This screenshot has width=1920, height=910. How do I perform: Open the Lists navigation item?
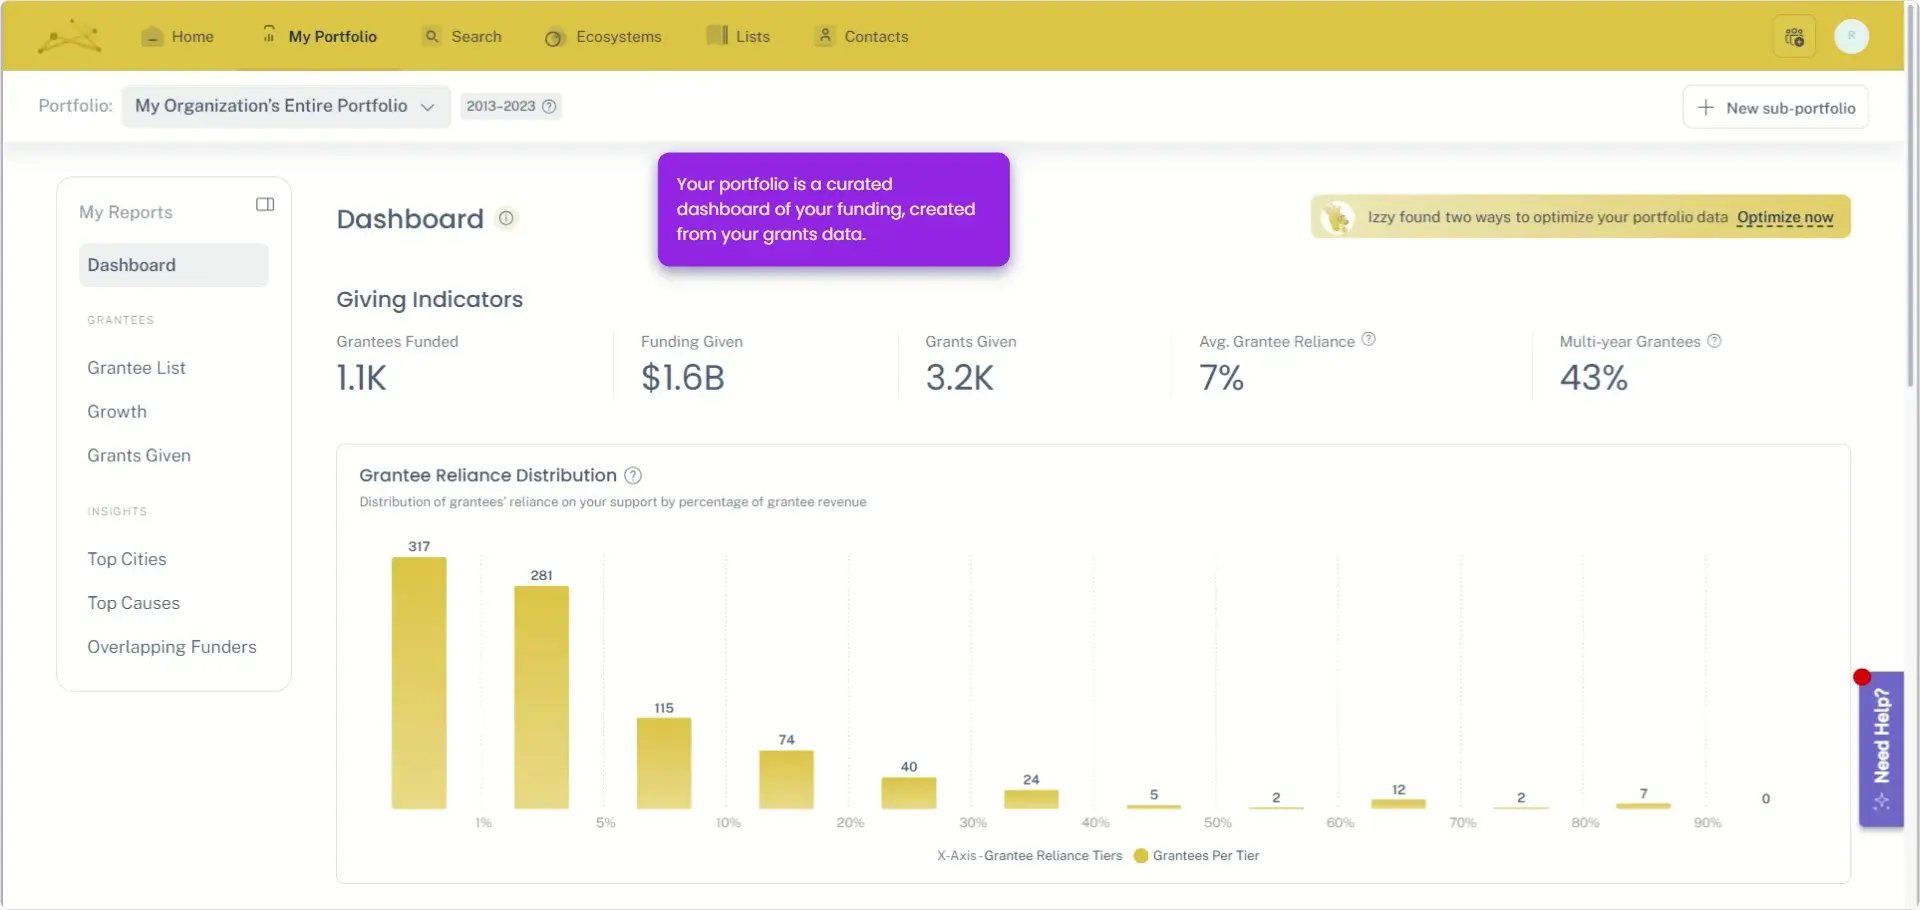click(738, 37)
